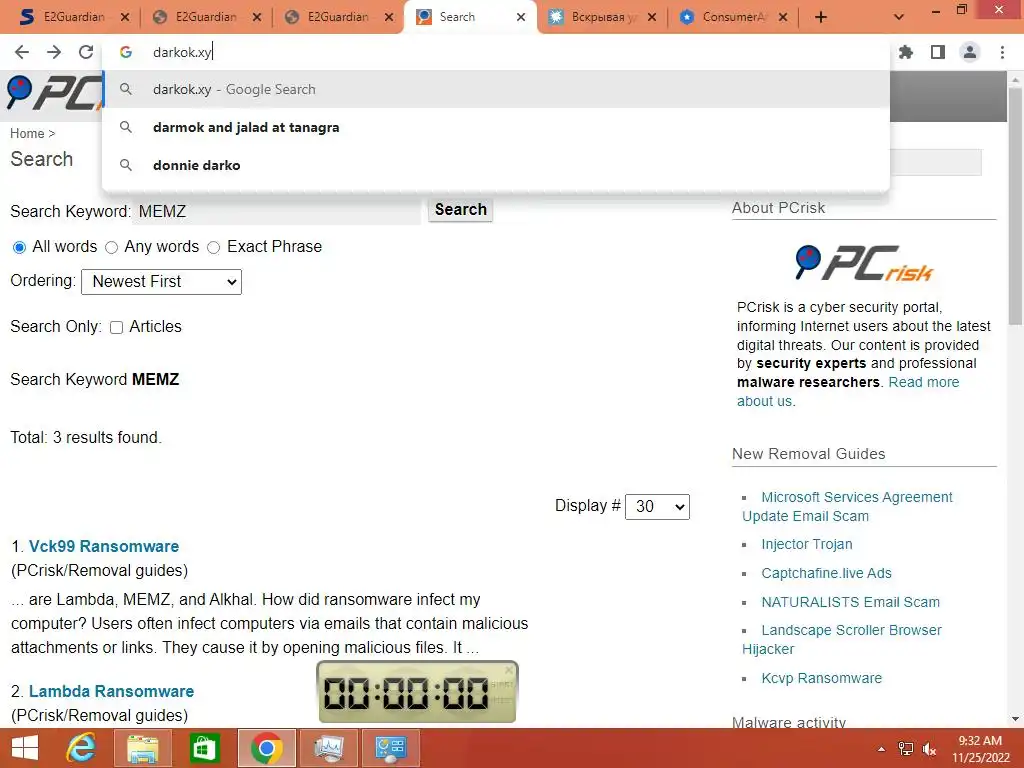The width and height of the screenshot is (1024, 768).
Task: Open the Injector Trojan guide
Action: point(807,544)
